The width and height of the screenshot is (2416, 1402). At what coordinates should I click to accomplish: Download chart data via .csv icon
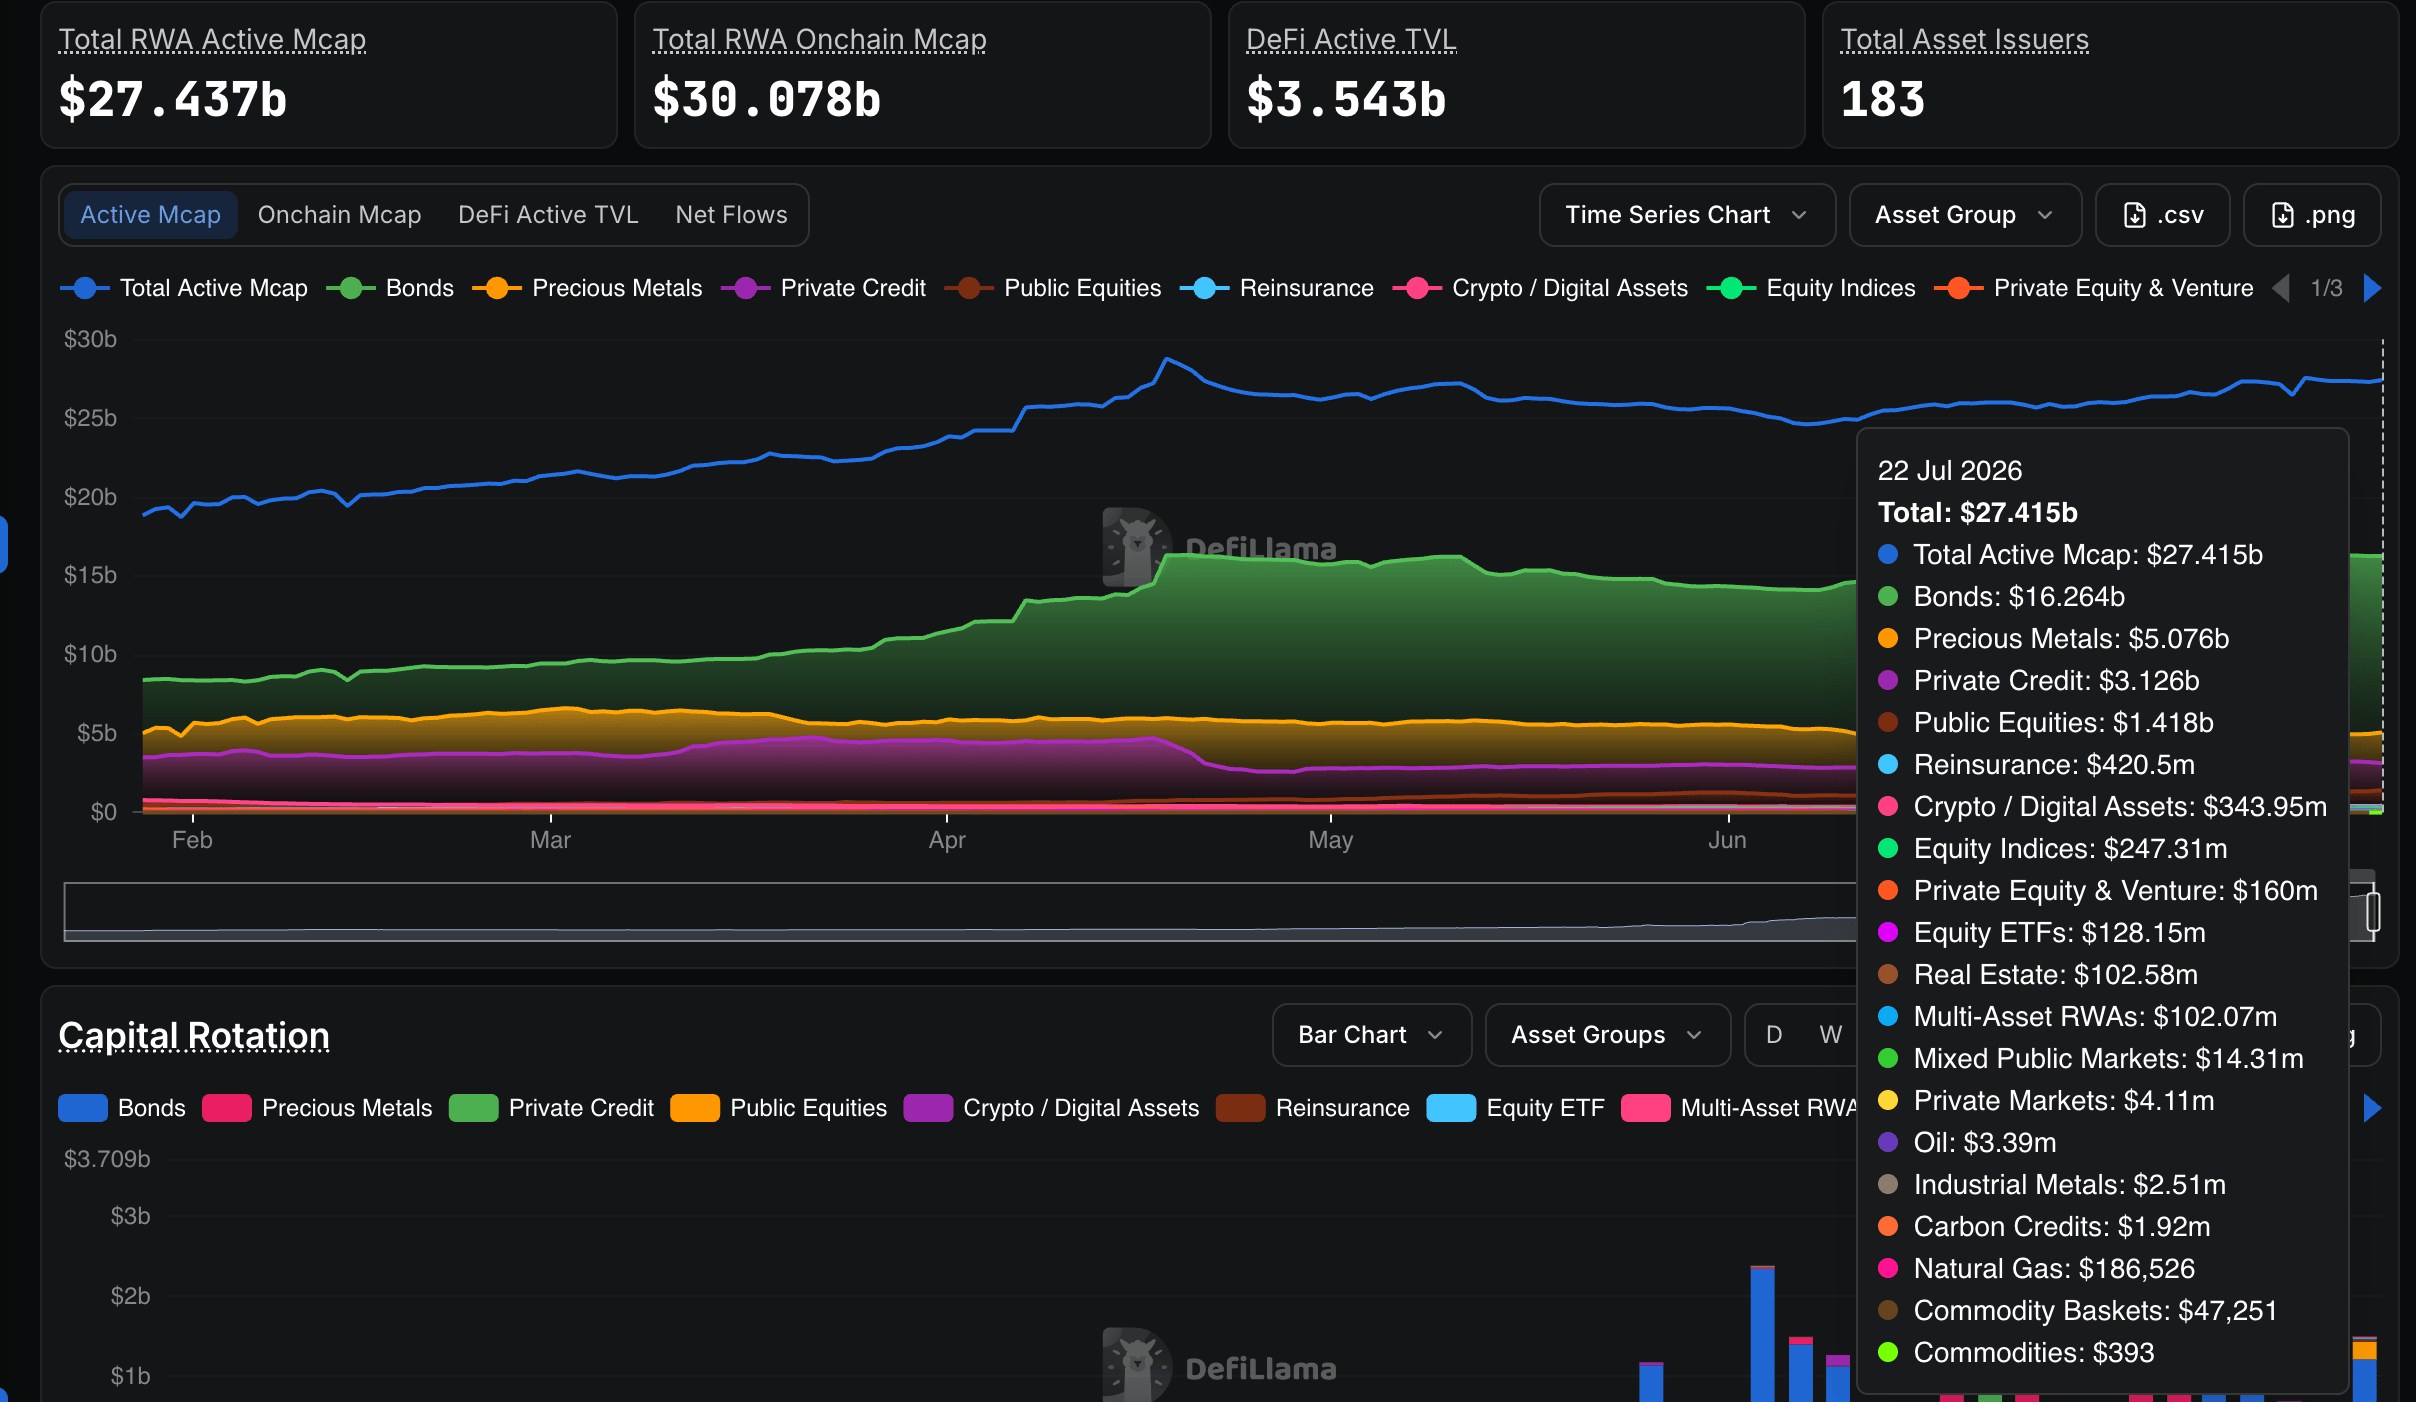[2135, 215]
